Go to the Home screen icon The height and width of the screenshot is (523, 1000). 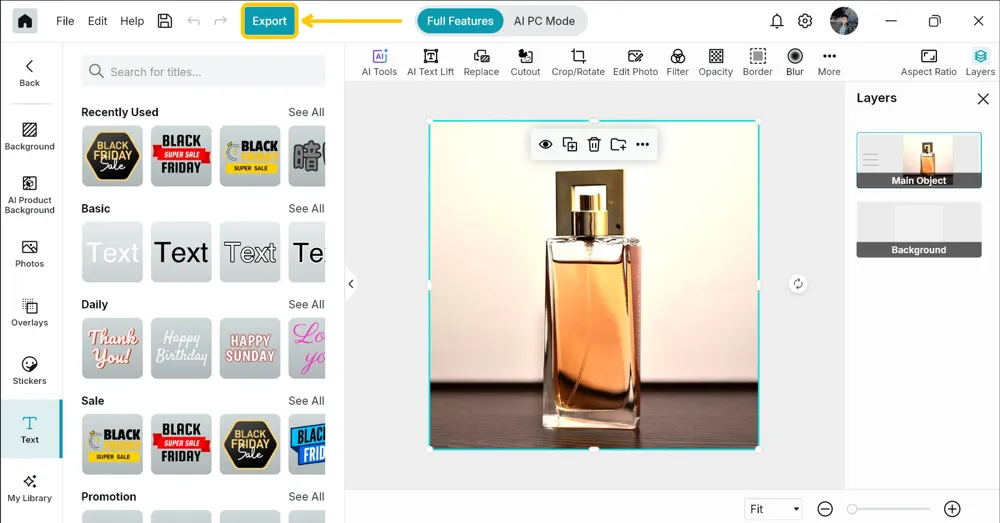point(25,21)
